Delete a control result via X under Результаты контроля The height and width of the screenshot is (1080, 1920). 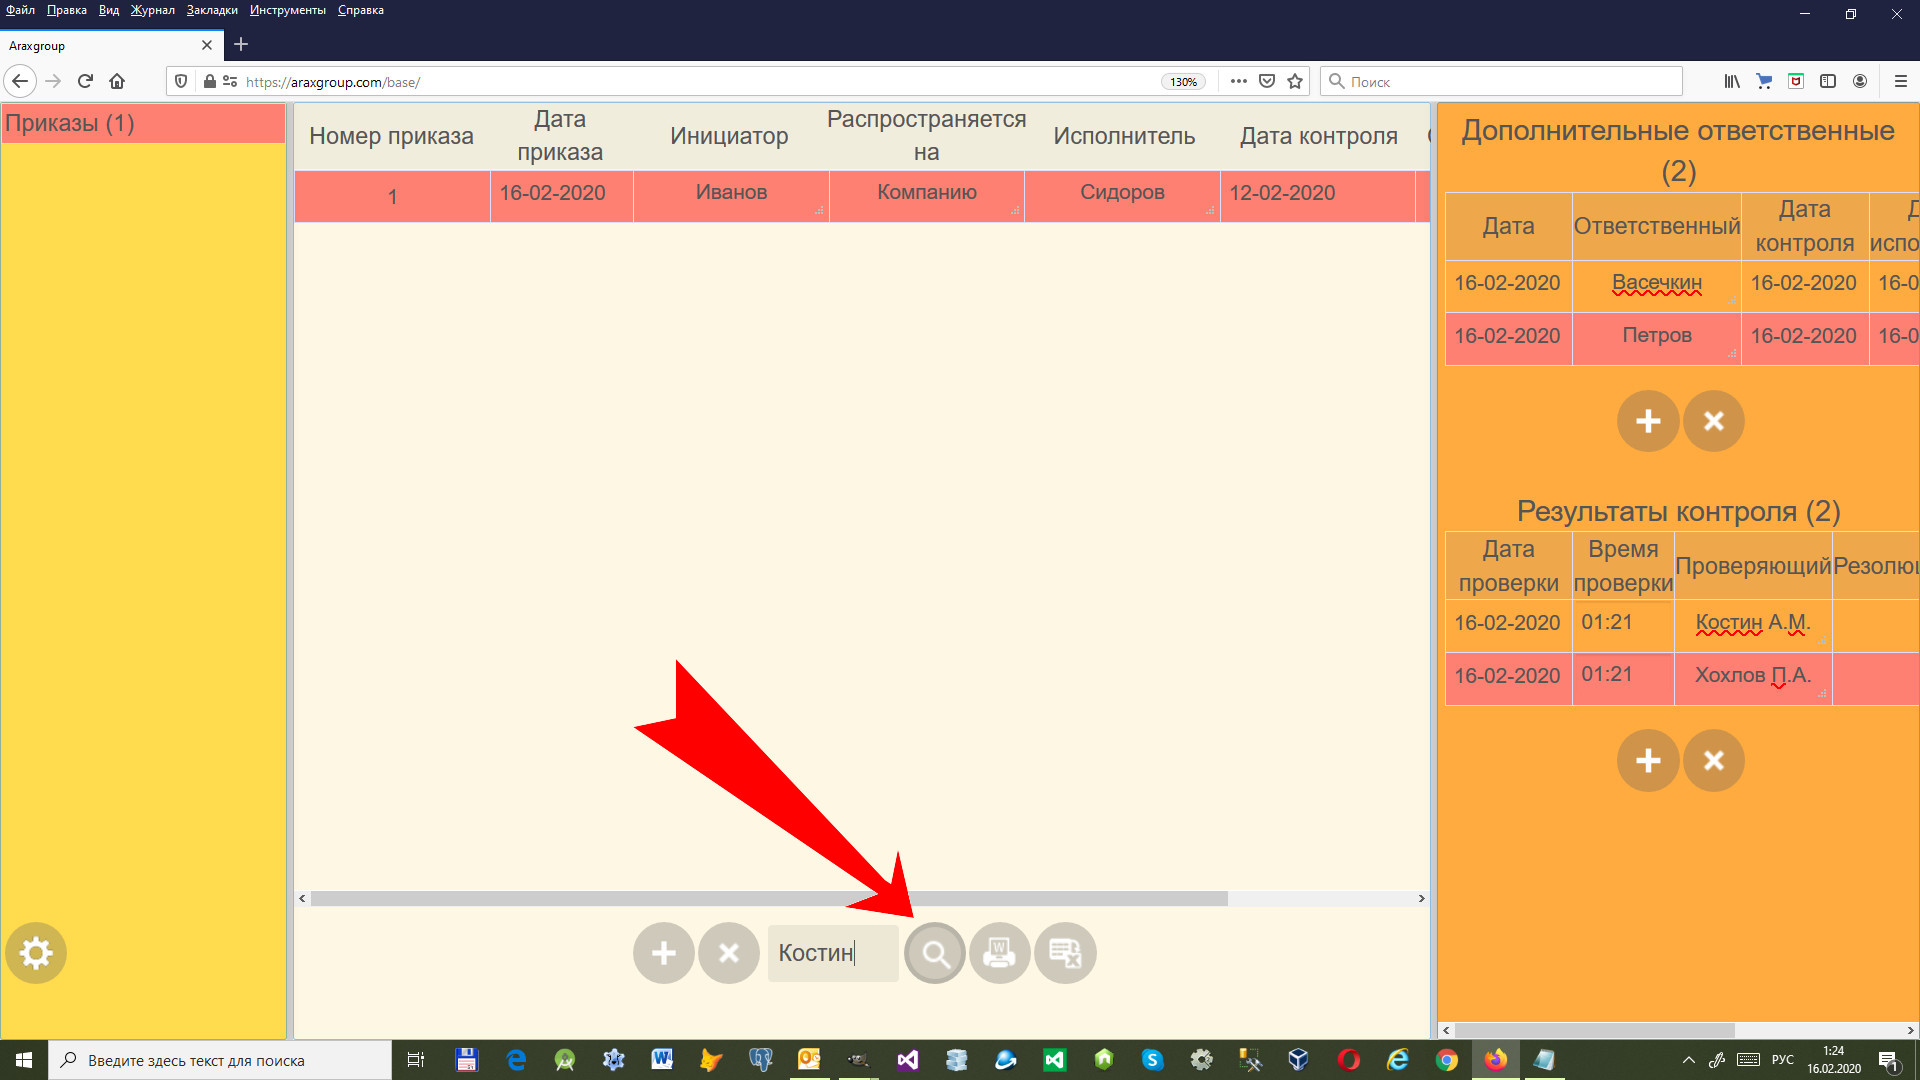click(x=1713, y=761)
